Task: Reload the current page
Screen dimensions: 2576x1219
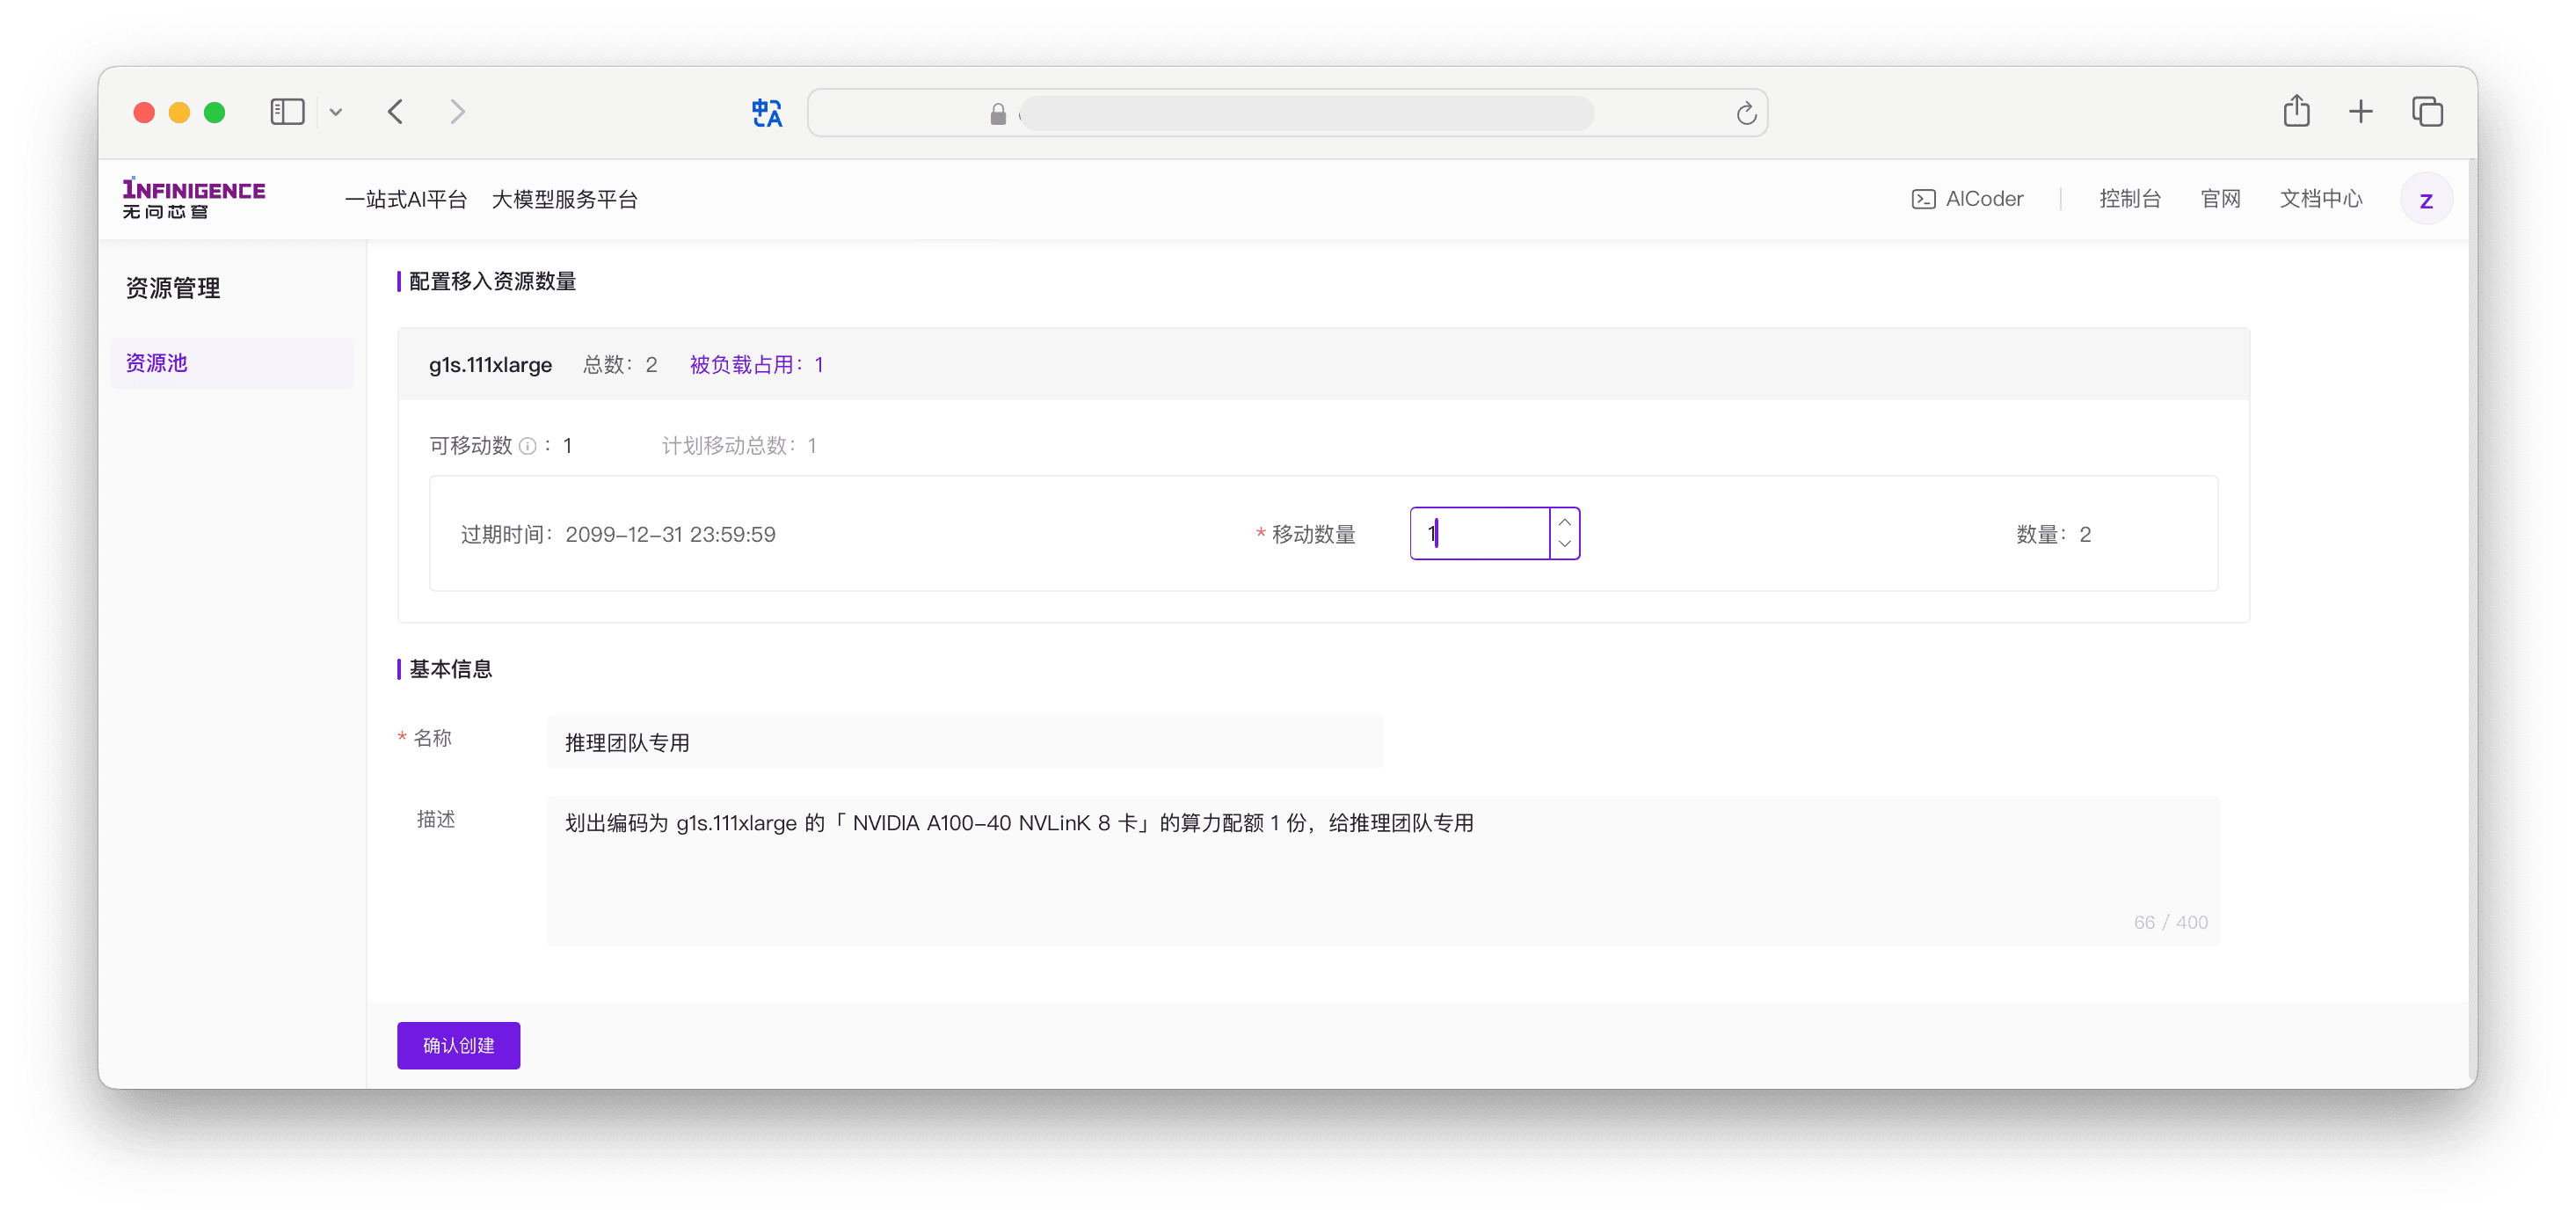Action: pyautogui.click(x=1746, y=114)
